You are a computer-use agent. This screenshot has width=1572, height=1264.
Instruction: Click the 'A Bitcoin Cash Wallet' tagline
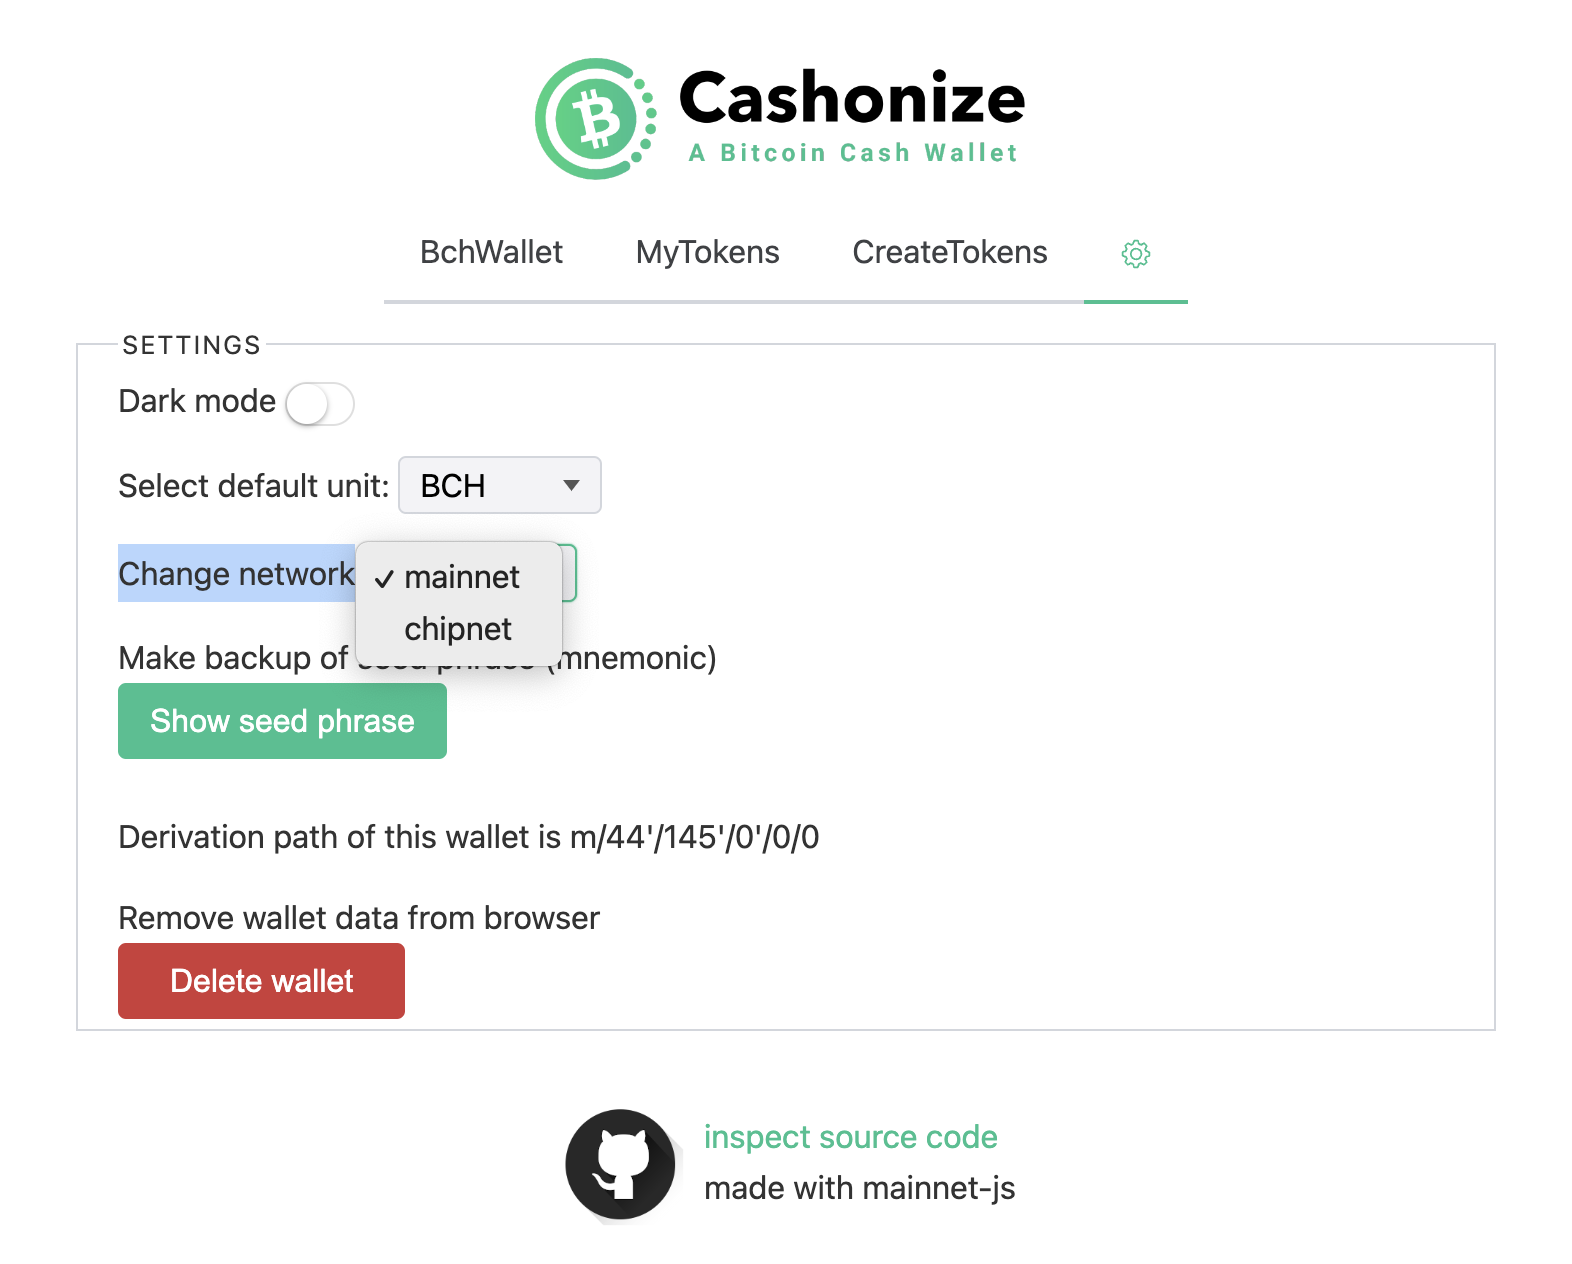click(x=853, y=153)
